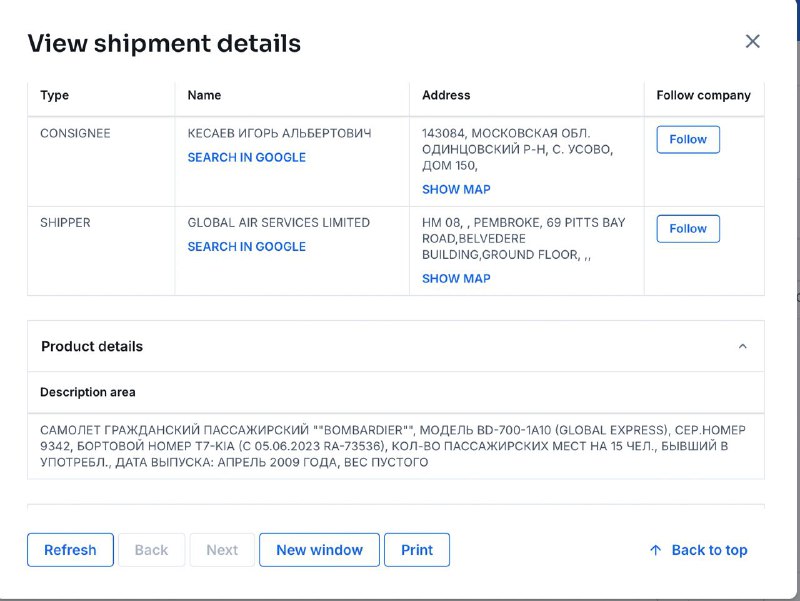Select the Bombardier aircraft description text
The height and width of the screenshot is (601, 800).
(393, 446)
